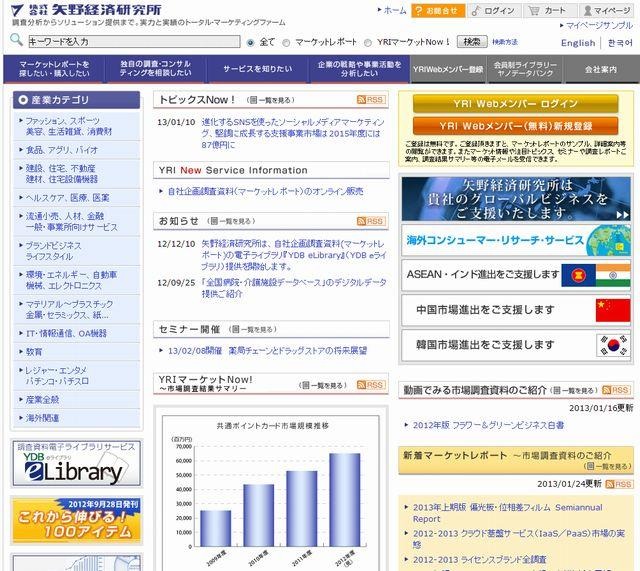The height and width of the screenshot is (571, 640).
Task: Click the forward arrows on global business banner
Action: tap(622, 215)
